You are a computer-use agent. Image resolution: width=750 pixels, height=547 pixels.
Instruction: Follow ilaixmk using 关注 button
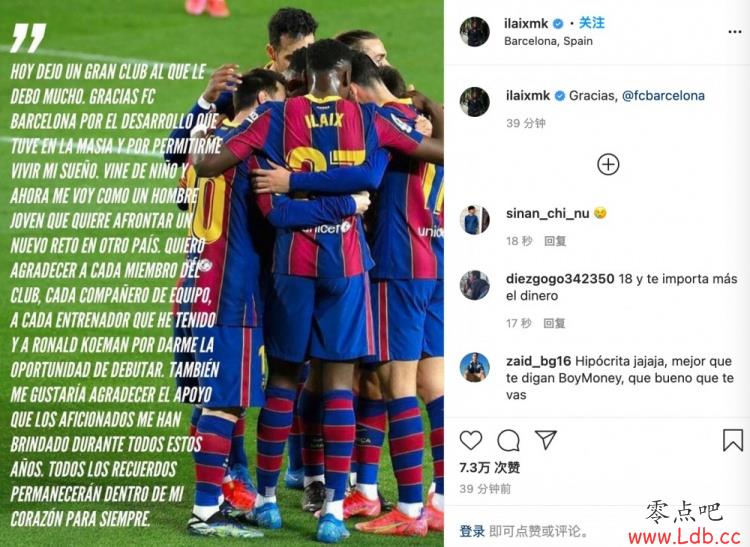coord(592,22)
